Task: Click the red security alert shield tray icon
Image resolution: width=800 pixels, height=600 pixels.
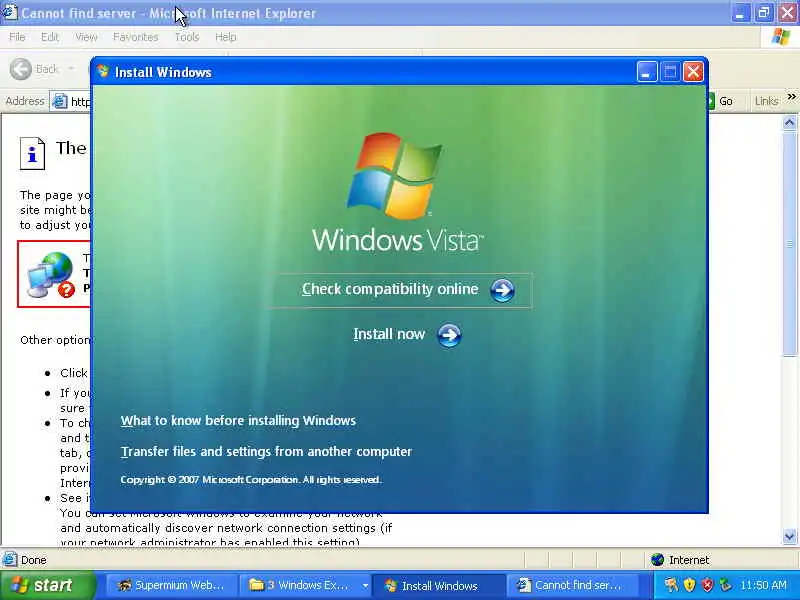Action: pos(707,585)
